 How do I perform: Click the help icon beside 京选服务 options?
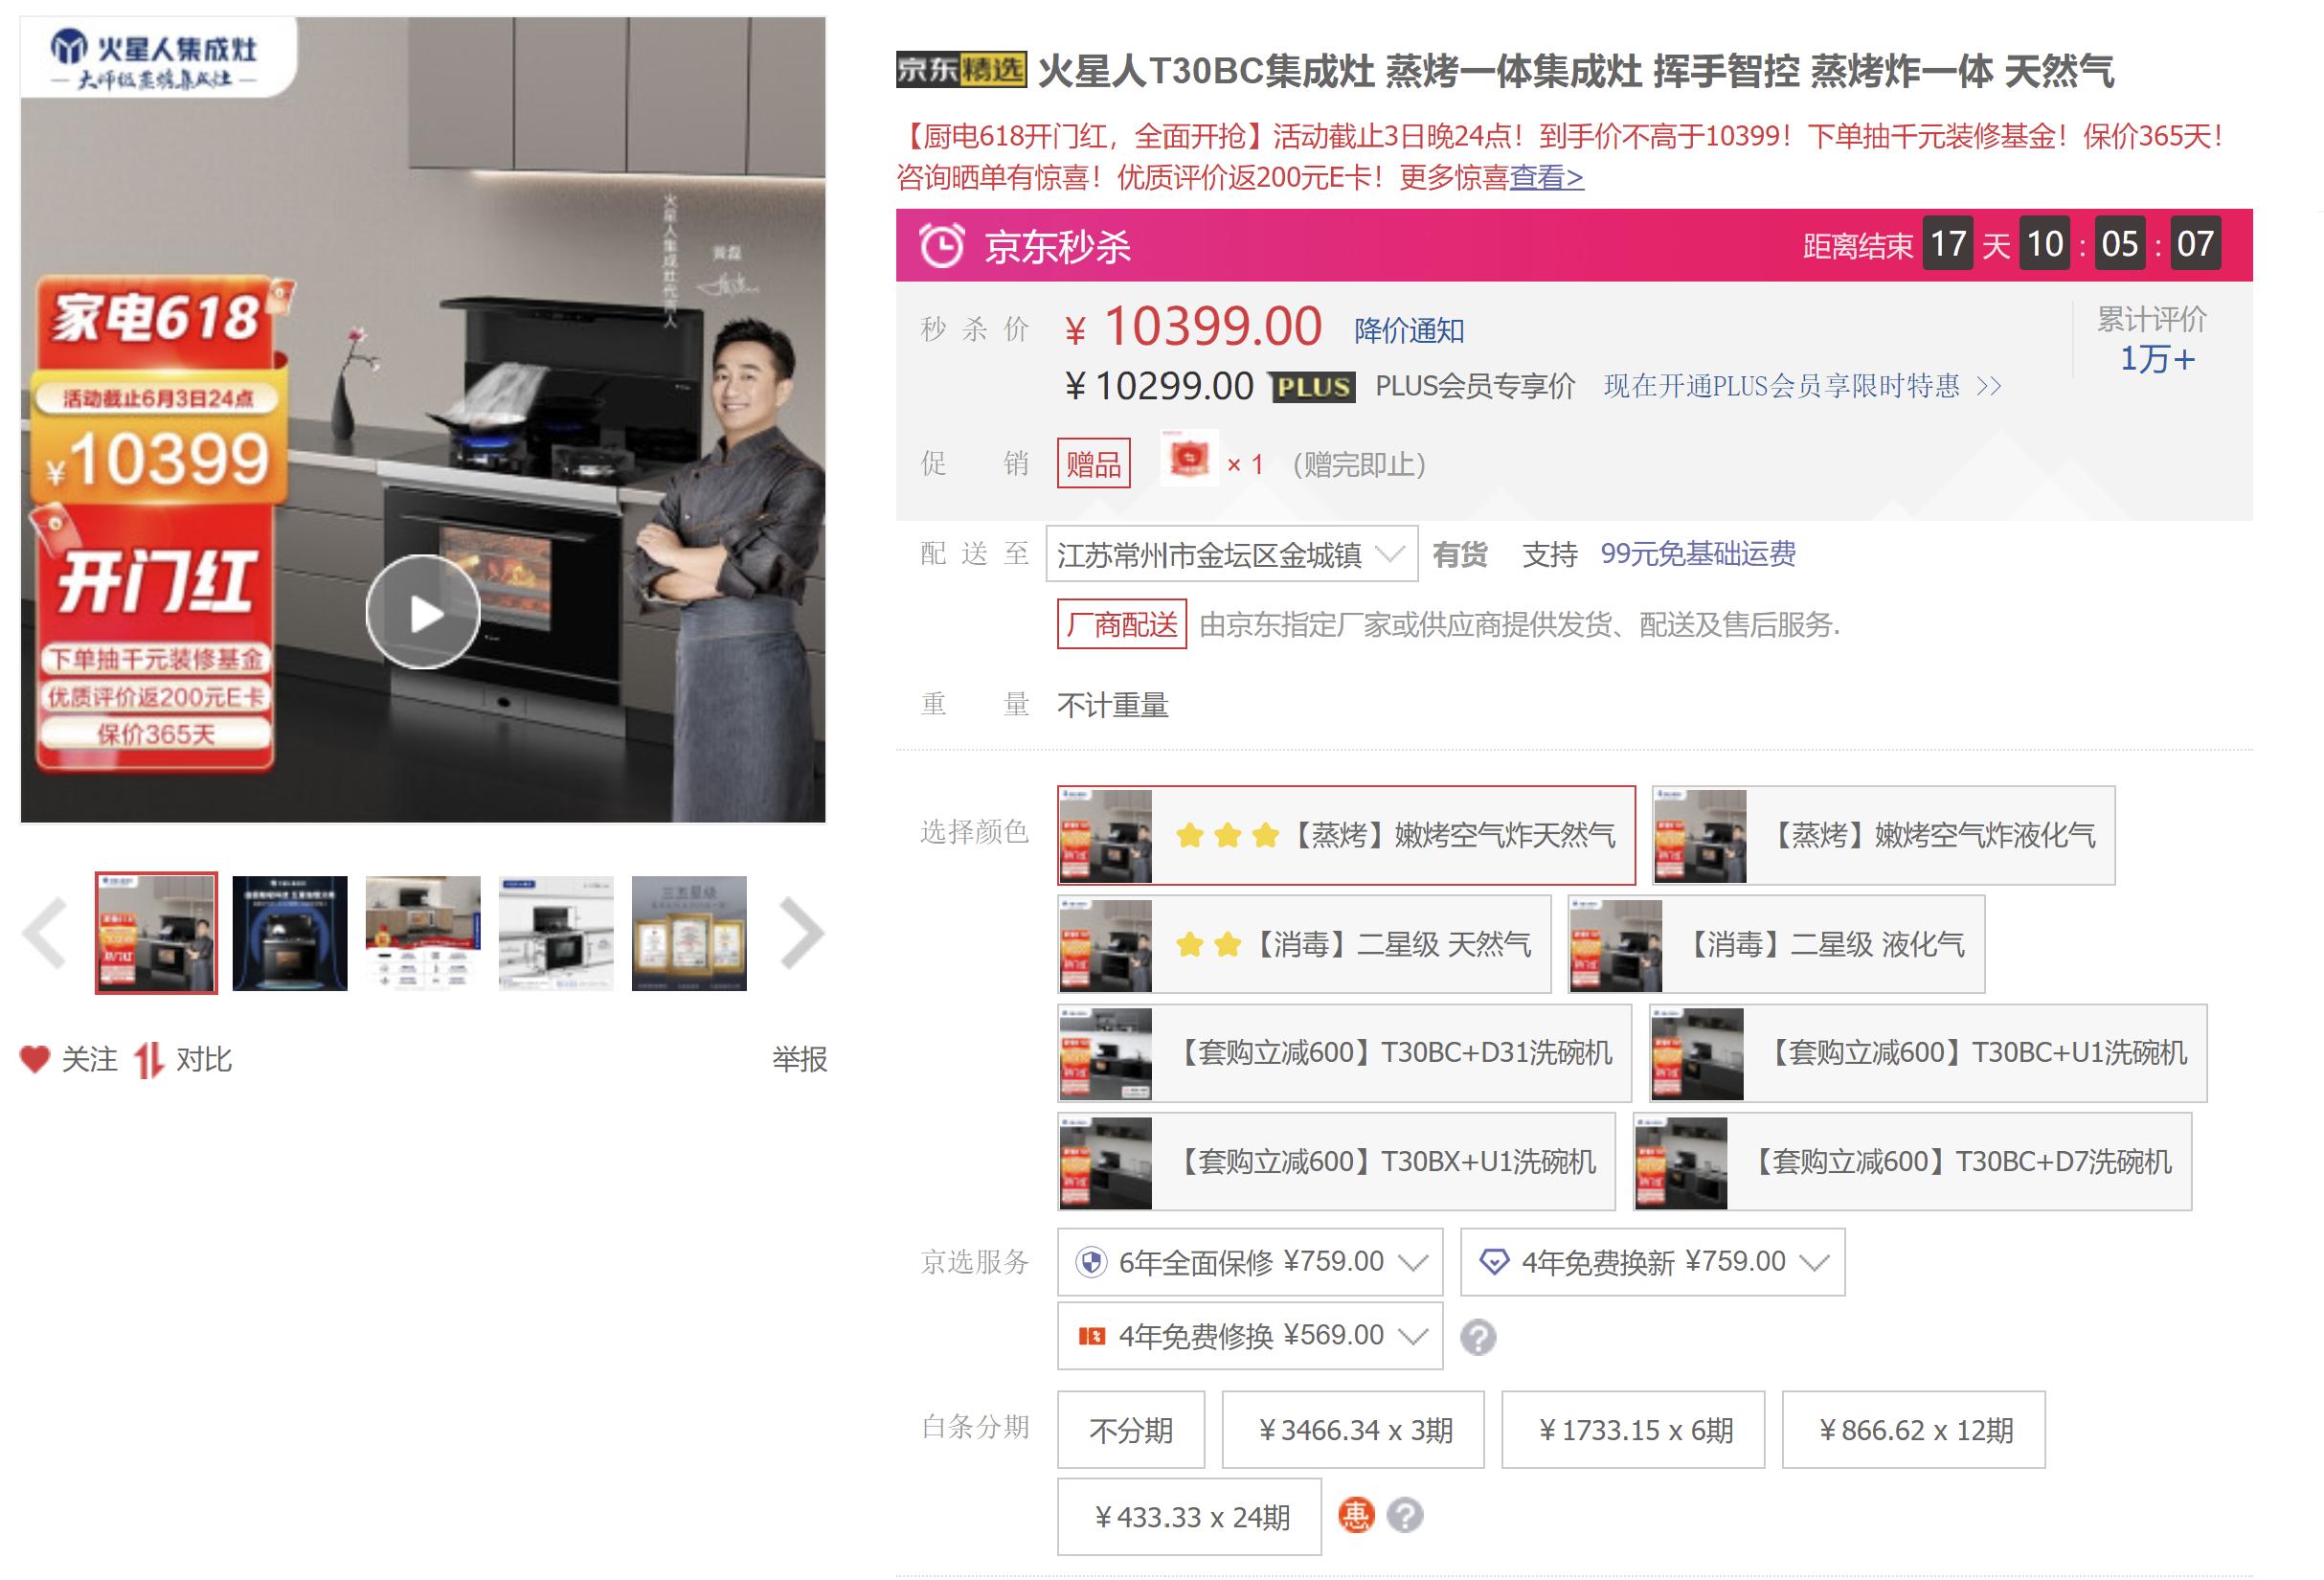pyautogui.click(x=1478, y=1337)
